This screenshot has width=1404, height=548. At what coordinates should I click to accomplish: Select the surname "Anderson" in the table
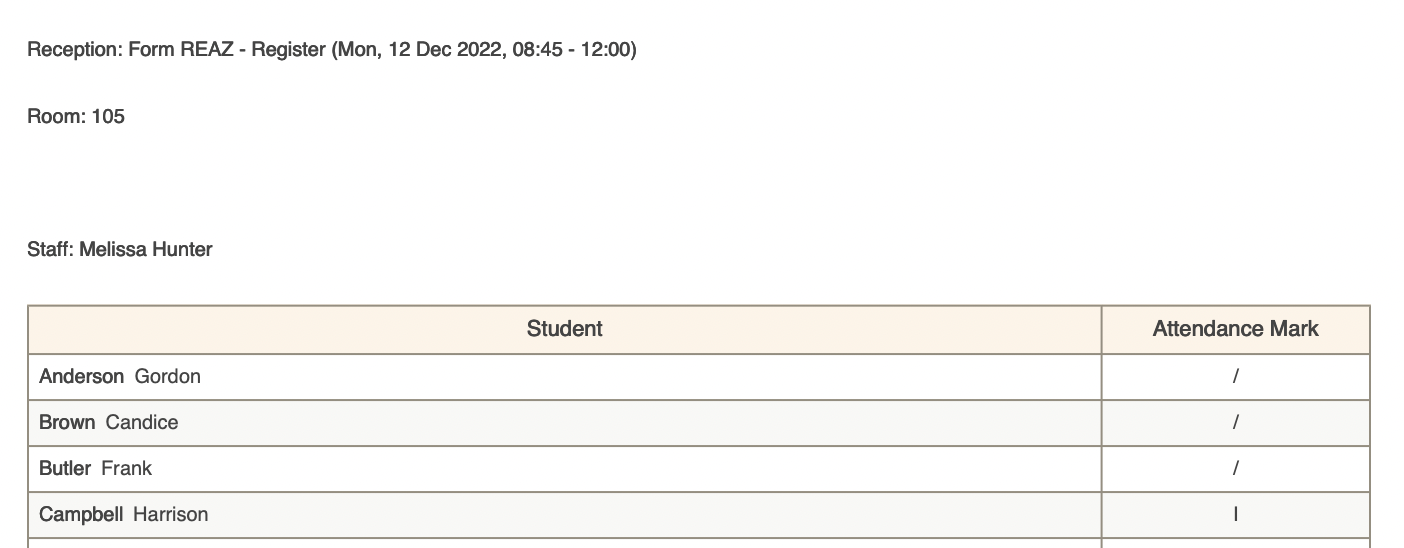81,376
